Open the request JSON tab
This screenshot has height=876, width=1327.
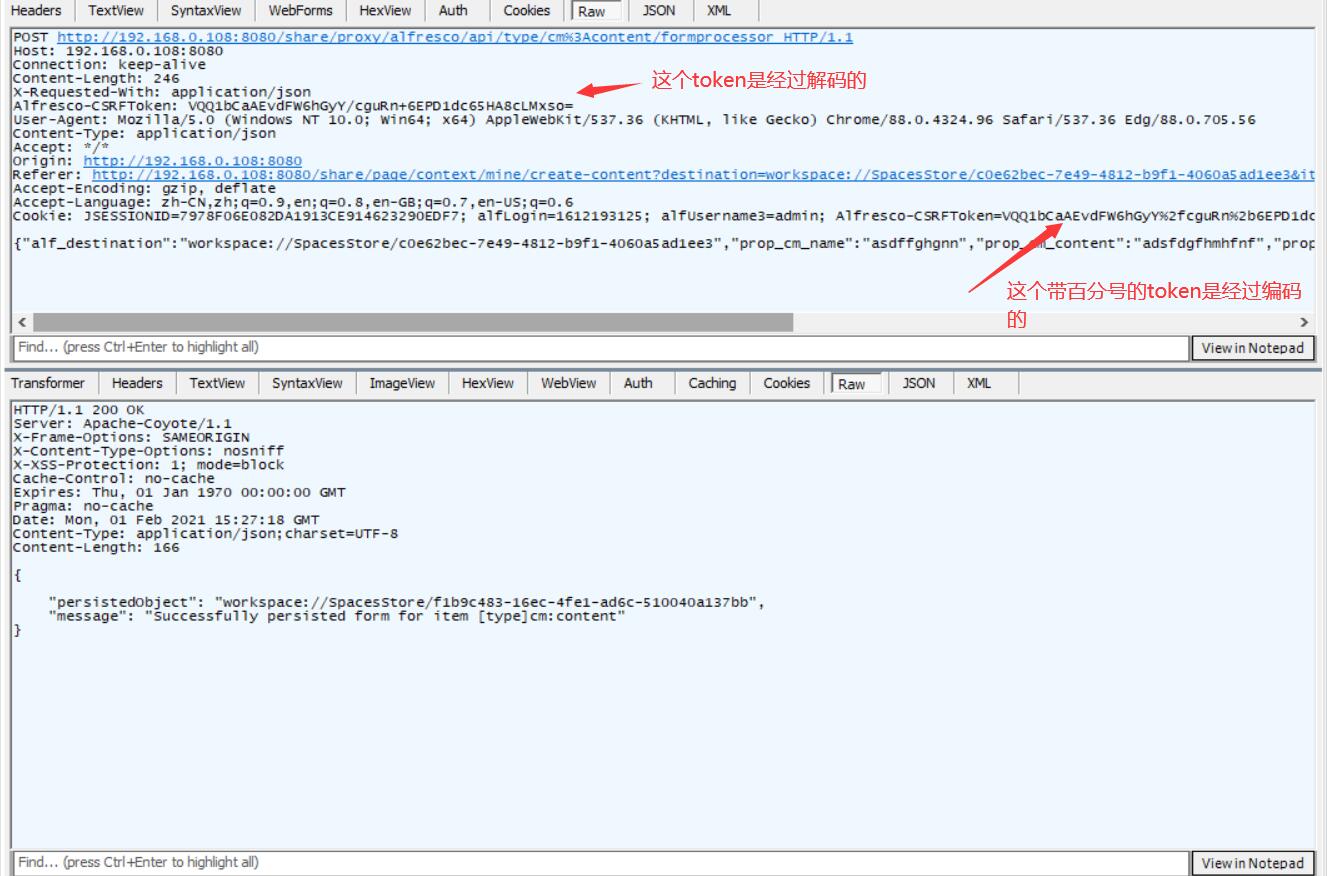(x=658, y=11)
